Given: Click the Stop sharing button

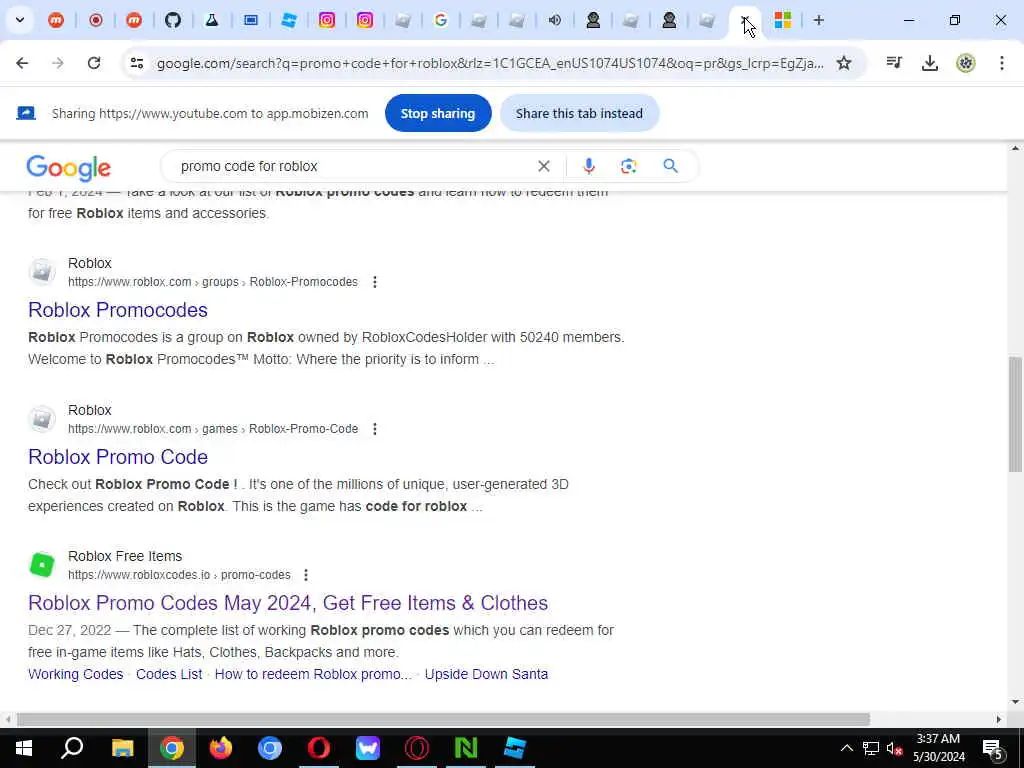Looking at the screenshot, I should pyautogui.click(x=438, y=113).
